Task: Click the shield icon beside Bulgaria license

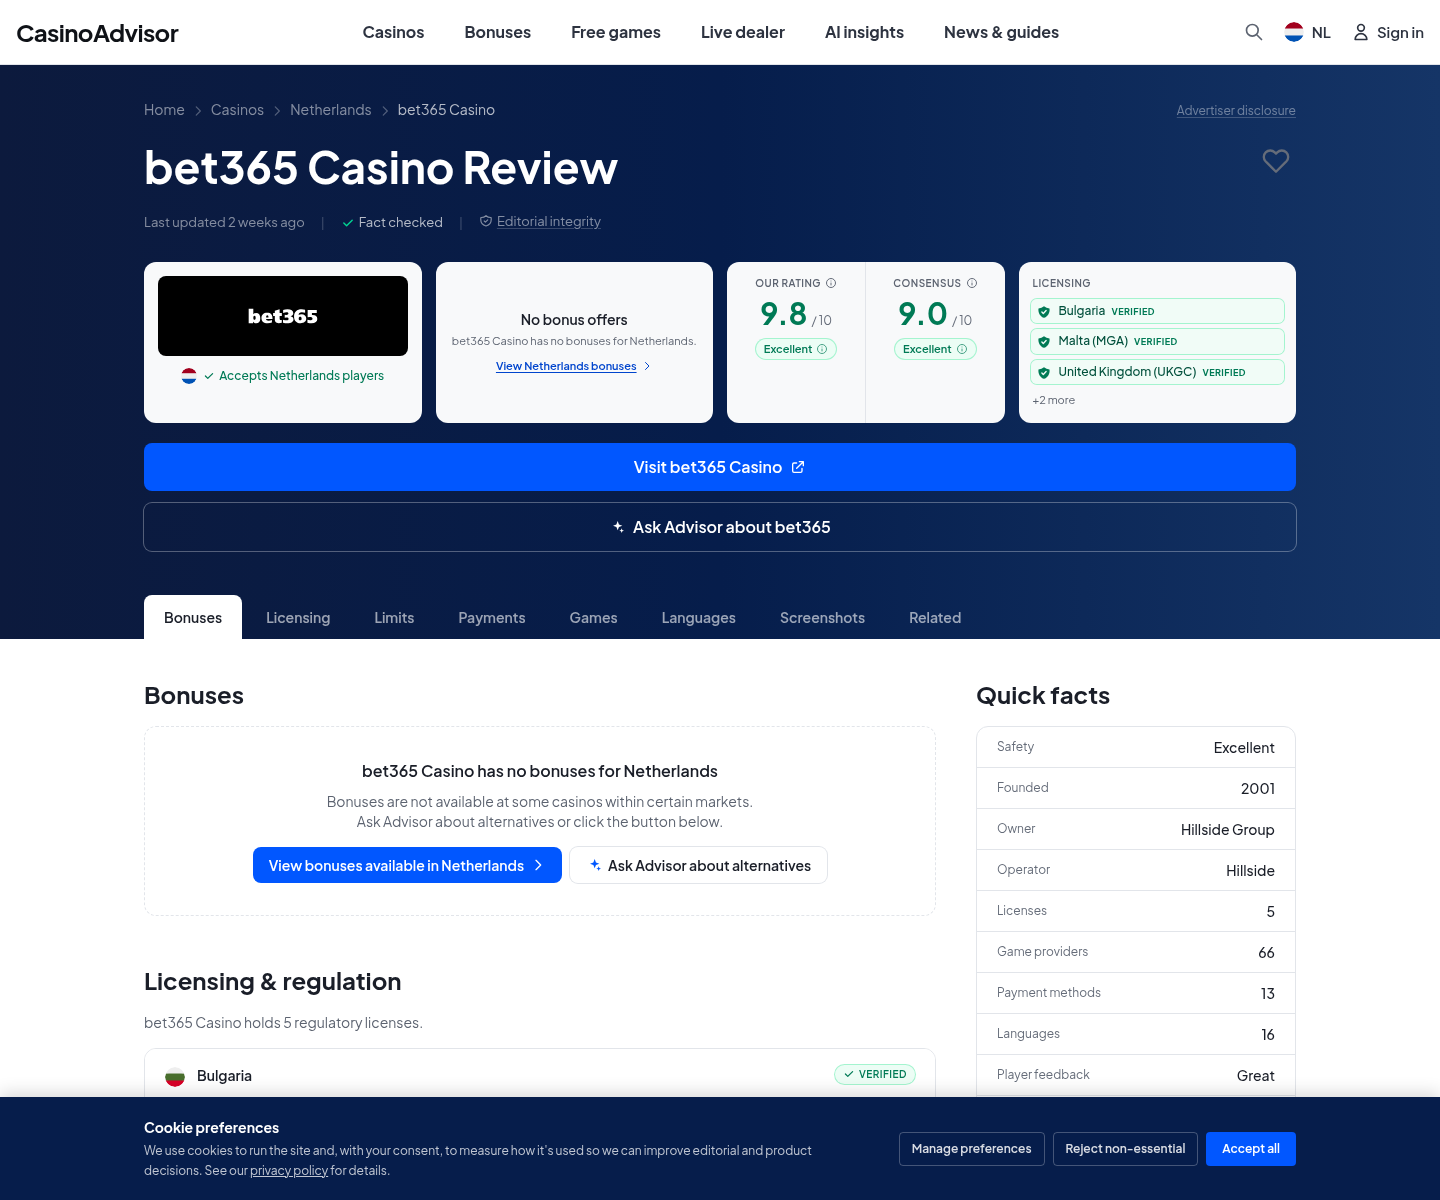Action: pos(1044,312)
